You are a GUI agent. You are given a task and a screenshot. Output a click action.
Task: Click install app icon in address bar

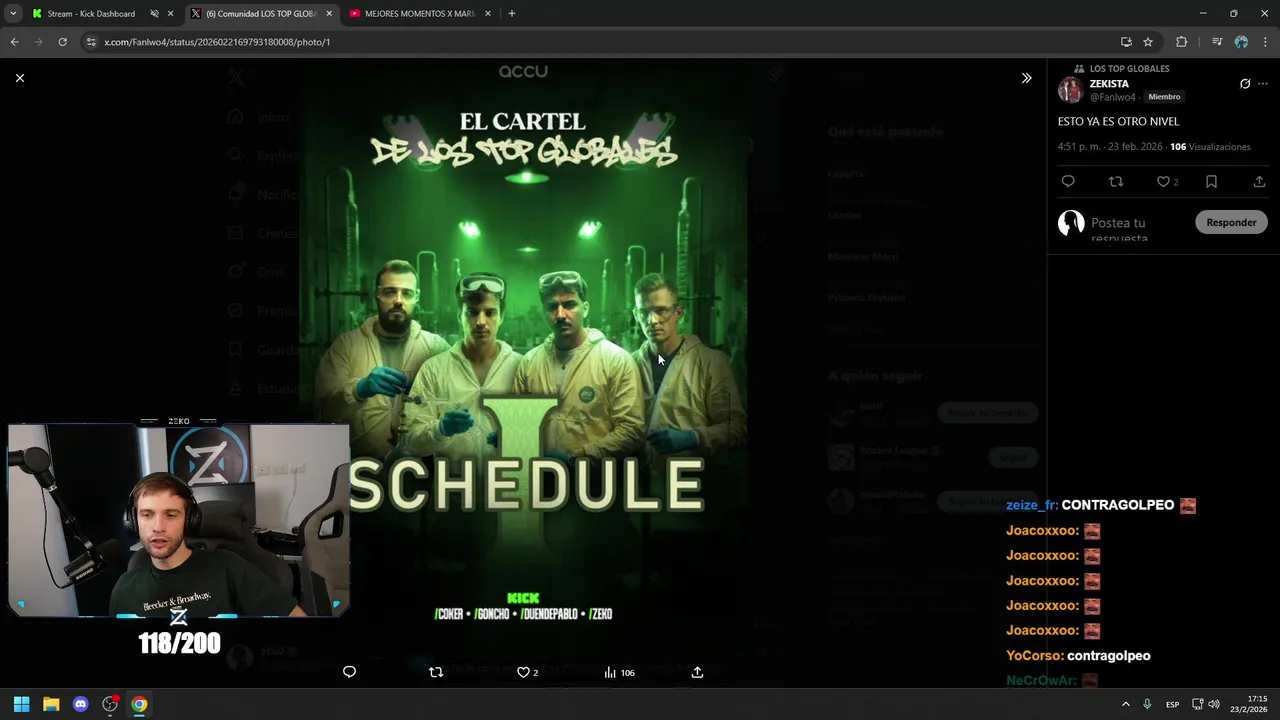coord(1126,42)
